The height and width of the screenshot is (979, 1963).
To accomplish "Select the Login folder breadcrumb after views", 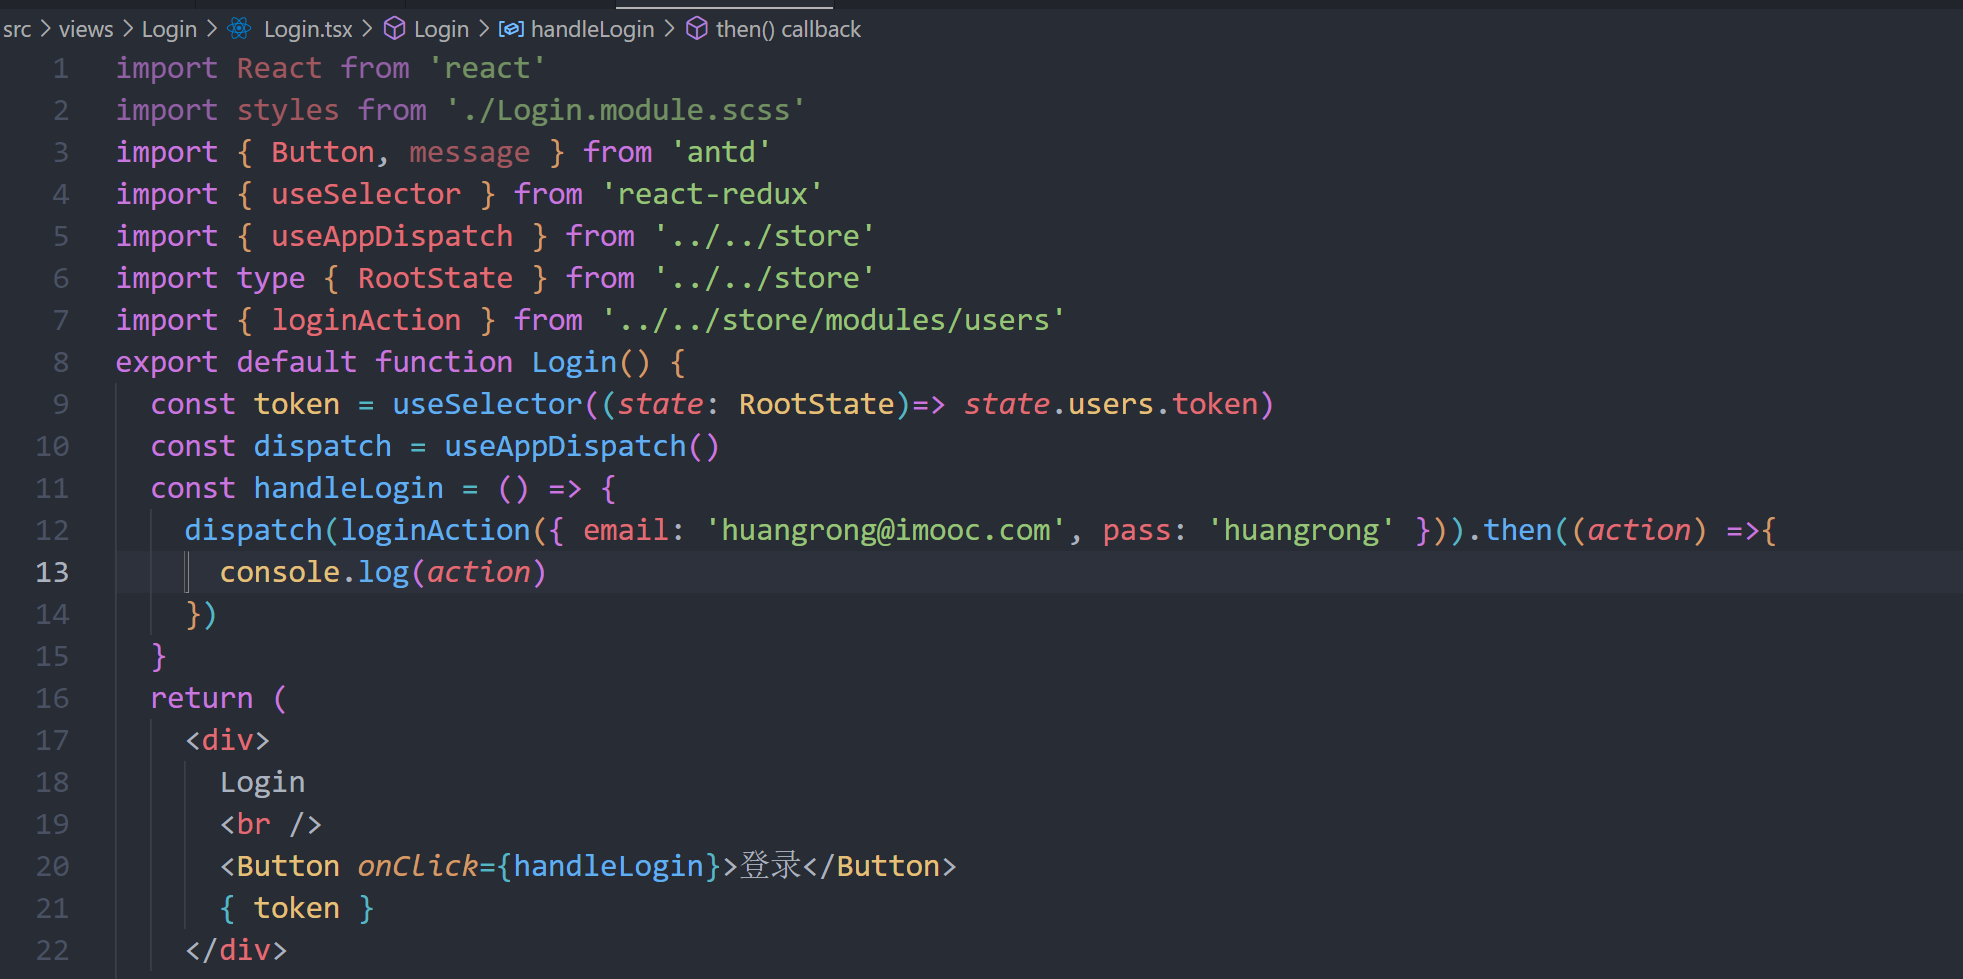I will coord(169,29).
